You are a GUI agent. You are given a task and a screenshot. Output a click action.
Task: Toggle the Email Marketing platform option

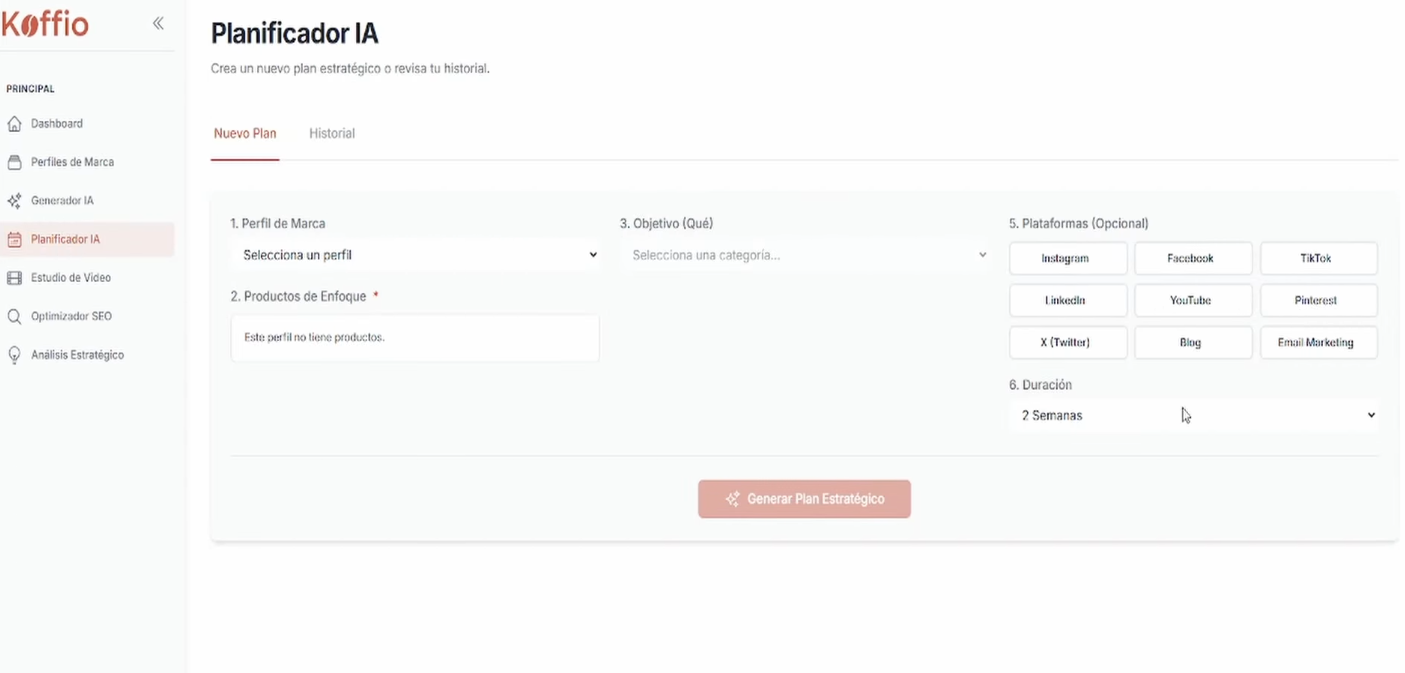pyautogui.click(x=1318, y=342)
